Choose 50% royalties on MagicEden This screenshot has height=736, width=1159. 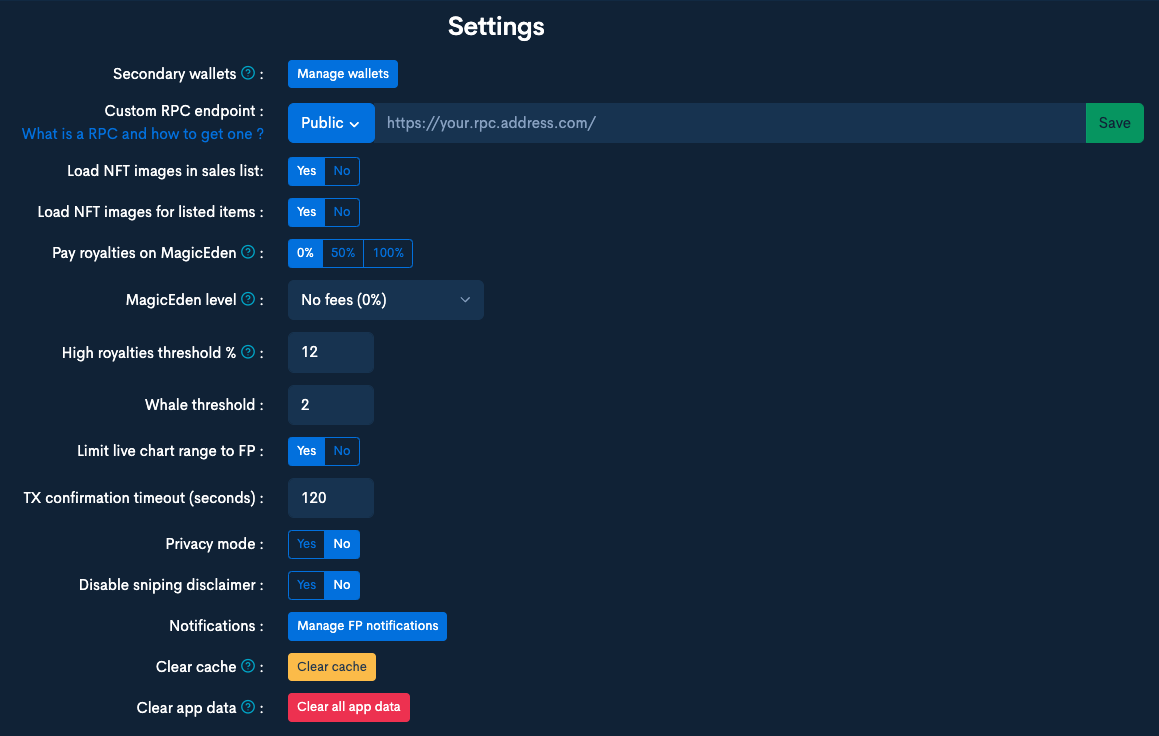click(343, 253)
